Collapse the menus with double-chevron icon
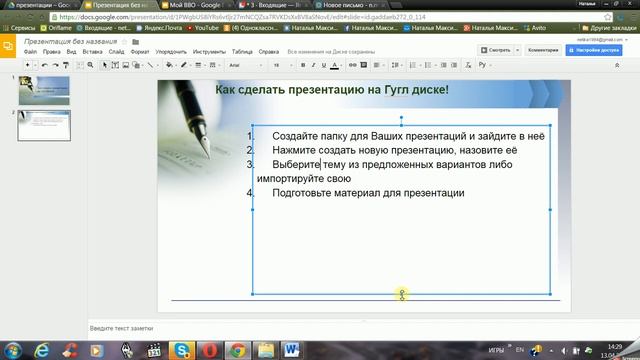640x360 pixels. 617,65
